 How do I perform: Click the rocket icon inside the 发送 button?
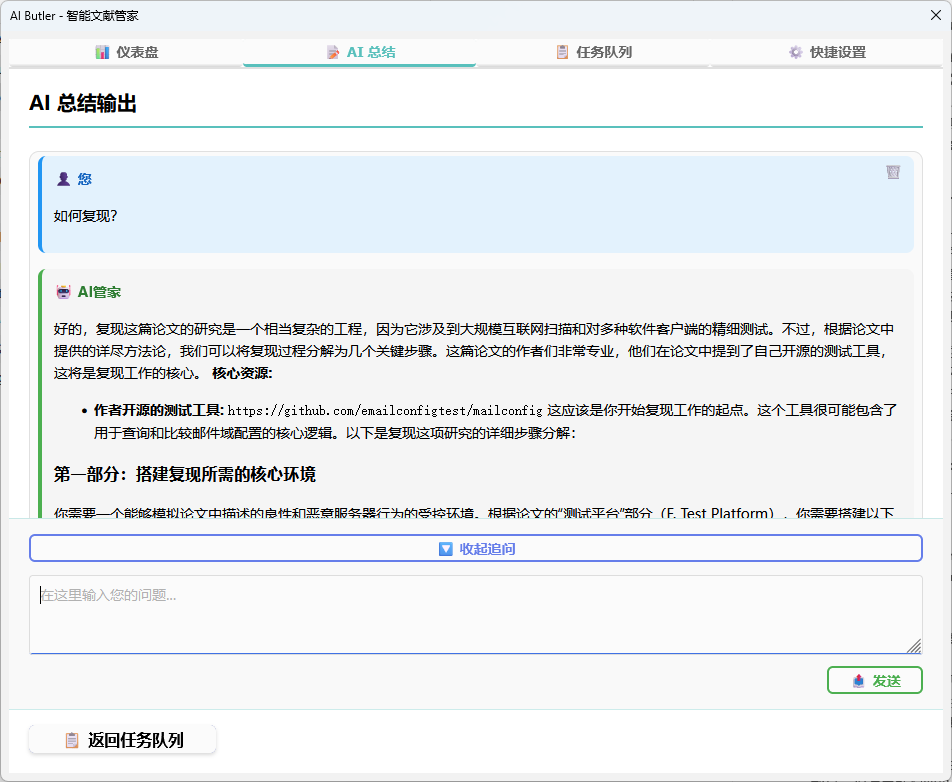click(861, 680)
